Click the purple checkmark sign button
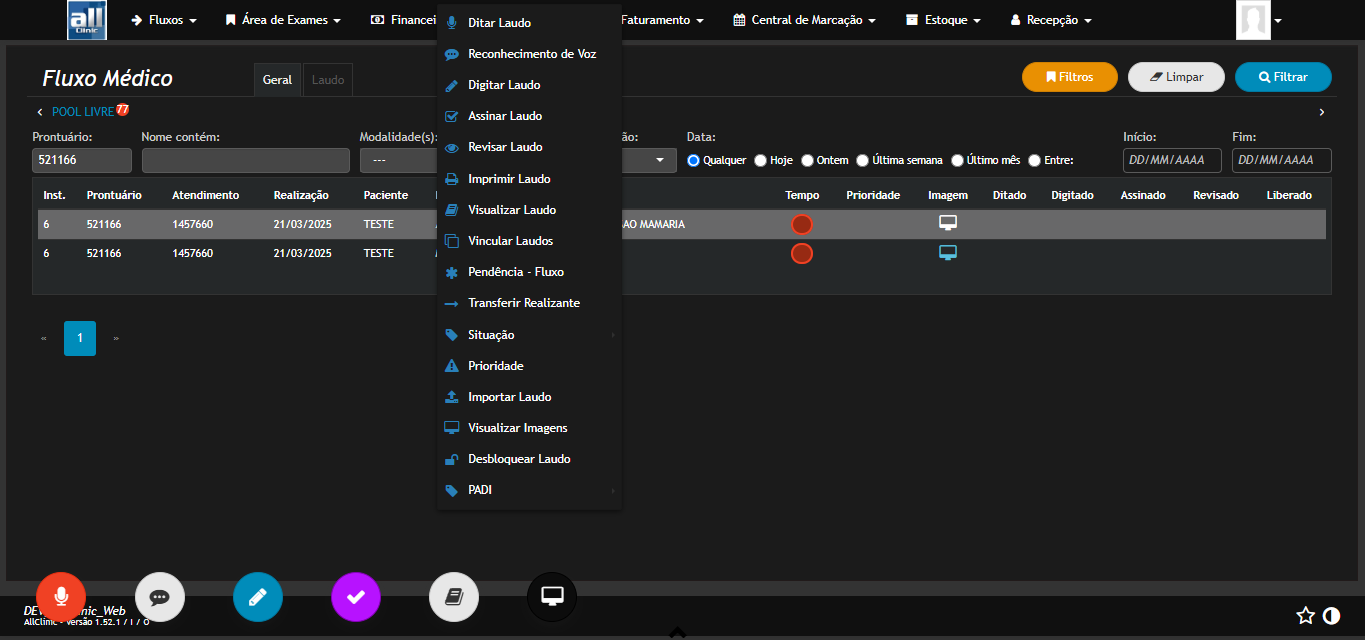This screenshot has height=640, width=1365. click(x=356, y=597)
